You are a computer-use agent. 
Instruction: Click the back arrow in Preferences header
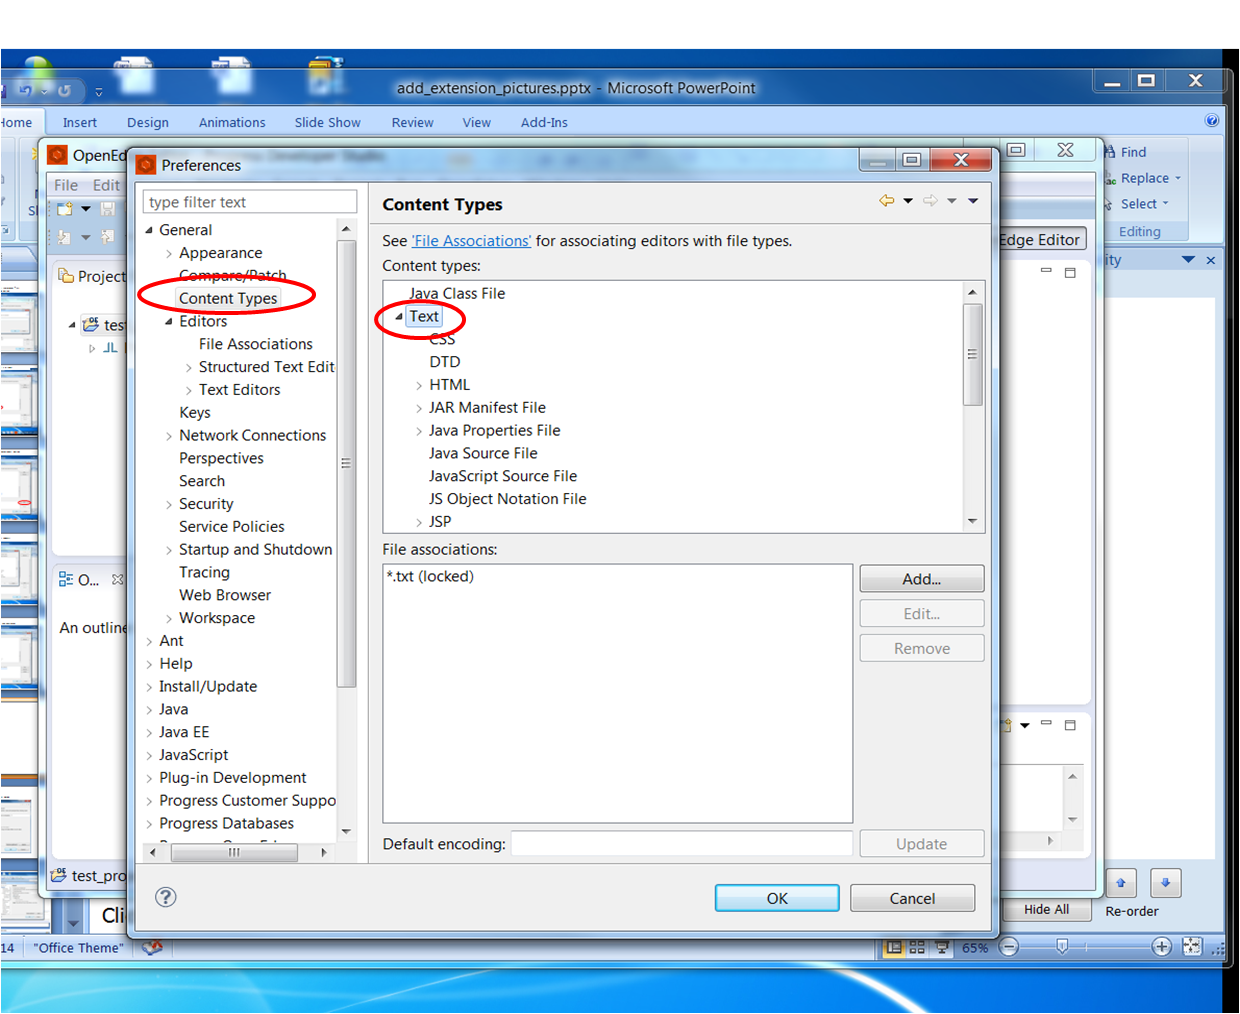[x=886, y=201]
